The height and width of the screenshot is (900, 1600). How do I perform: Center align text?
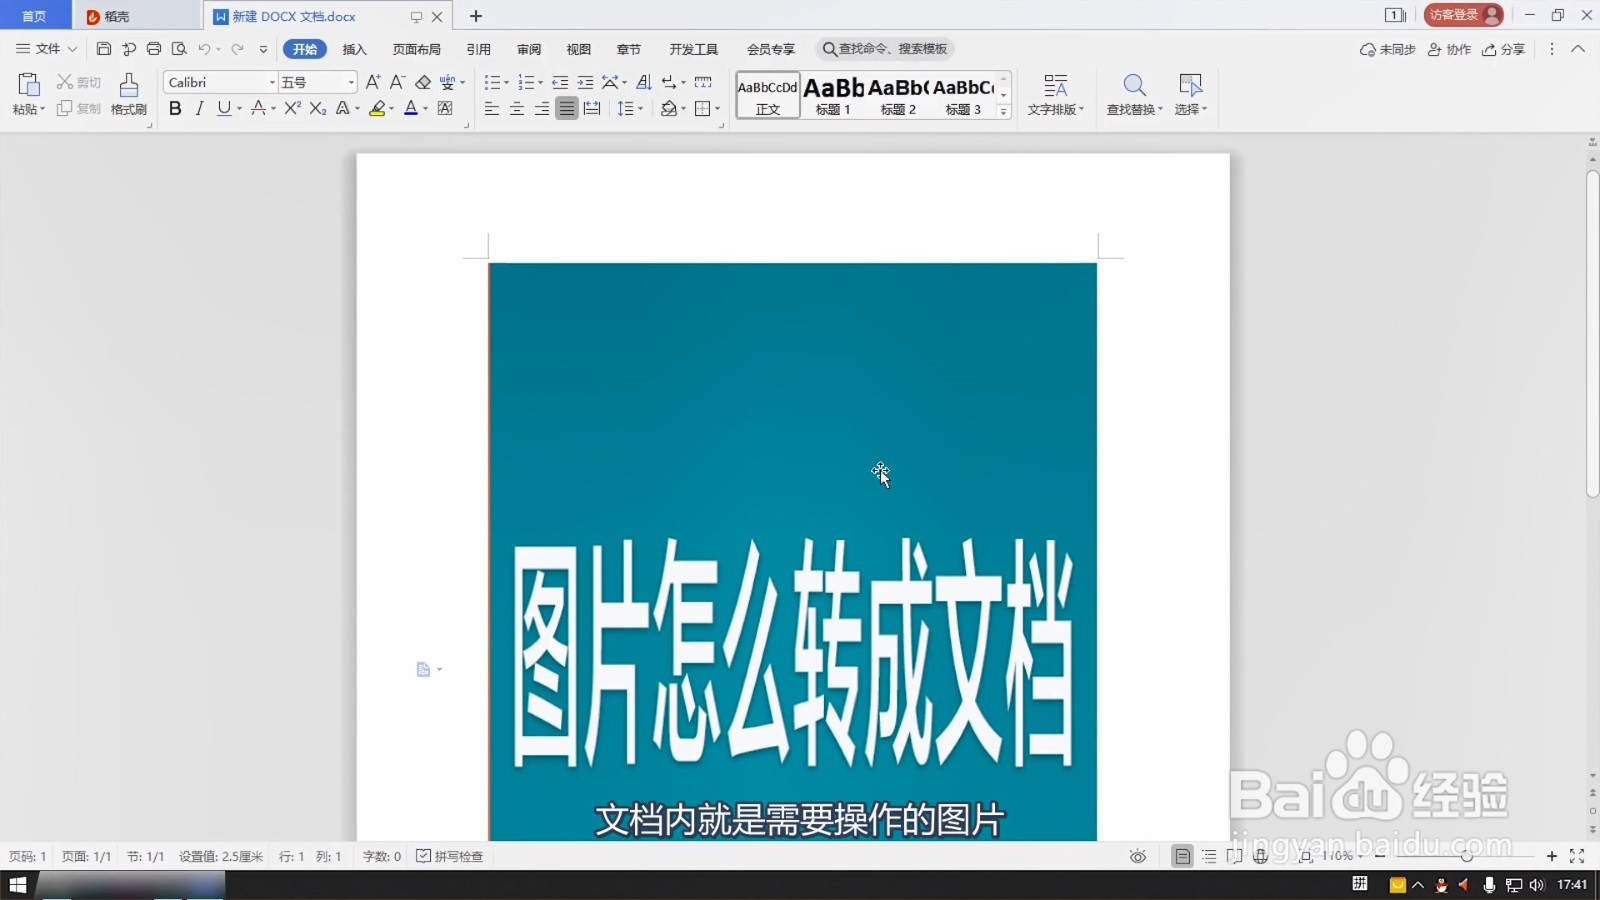point(516,108)
